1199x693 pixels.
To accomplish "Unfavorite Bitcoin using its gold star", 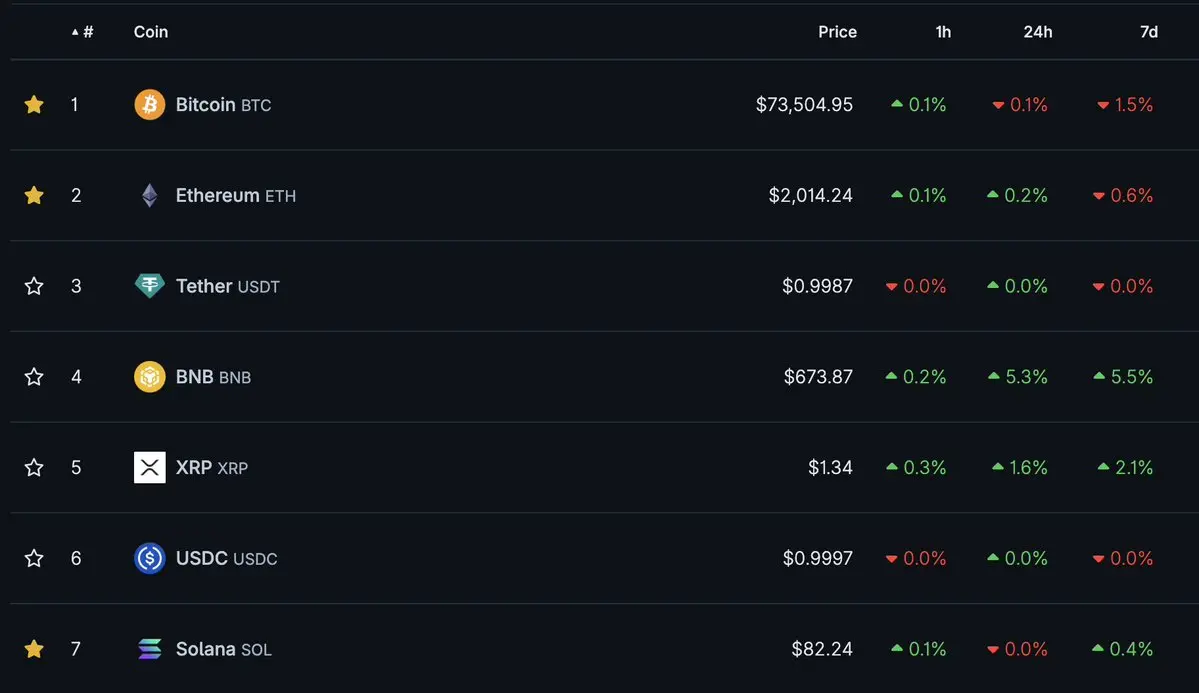I will pyautogui.click(x=34, y=104).
